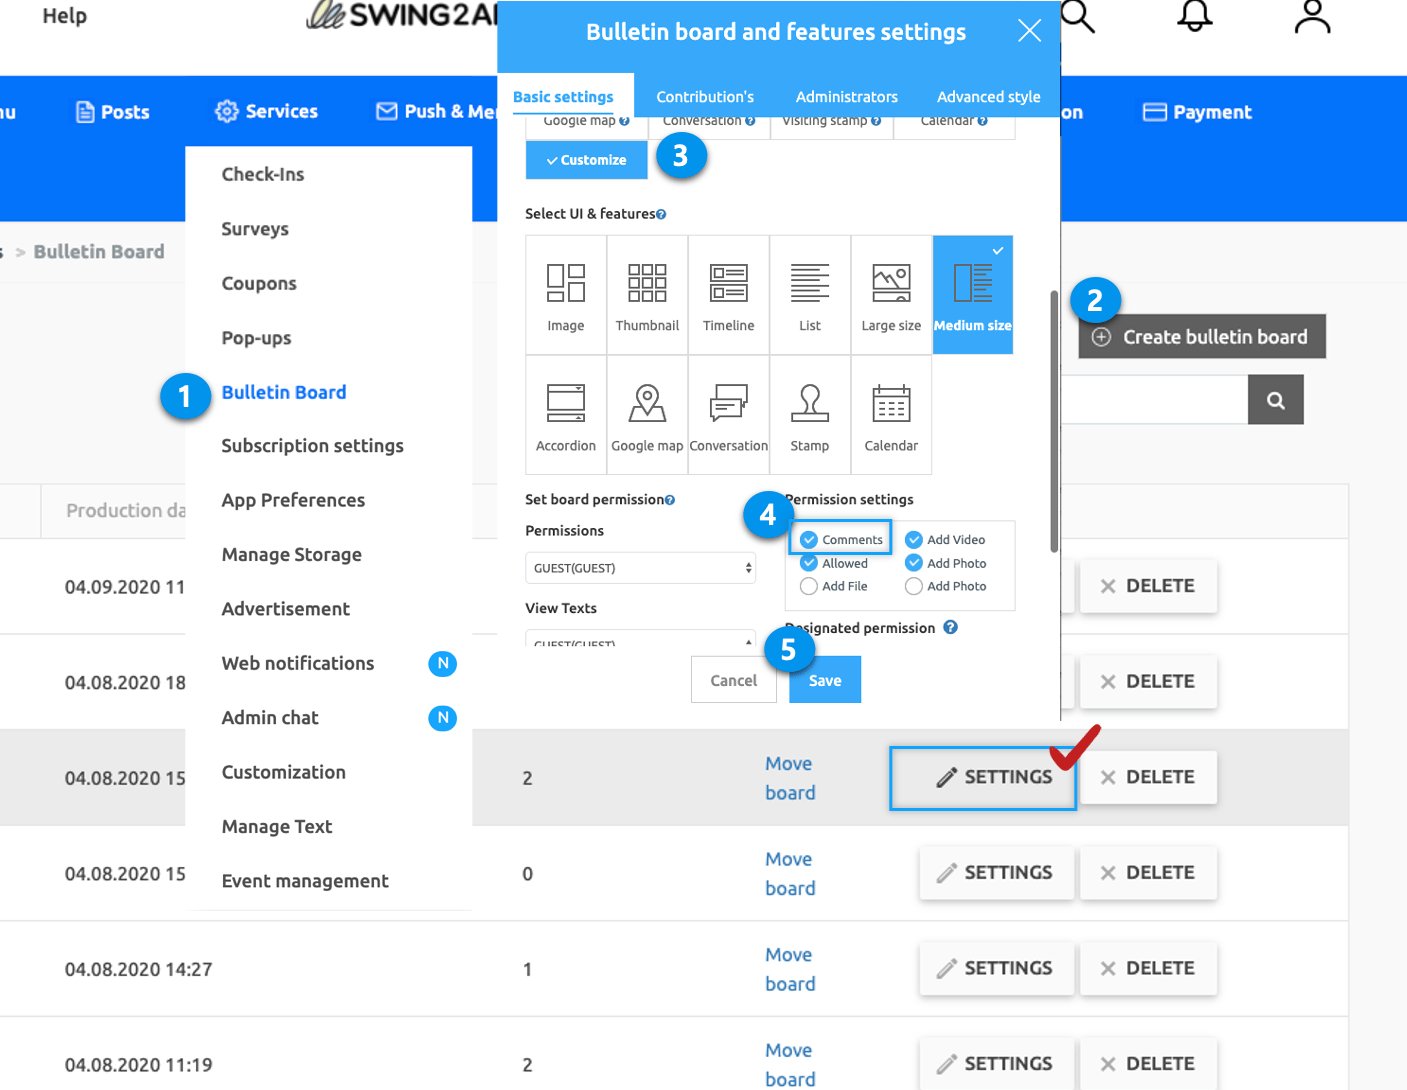Select the Accordion layout icon
The width and height of the screenshot is (1407, 1090).
[565, 415]
